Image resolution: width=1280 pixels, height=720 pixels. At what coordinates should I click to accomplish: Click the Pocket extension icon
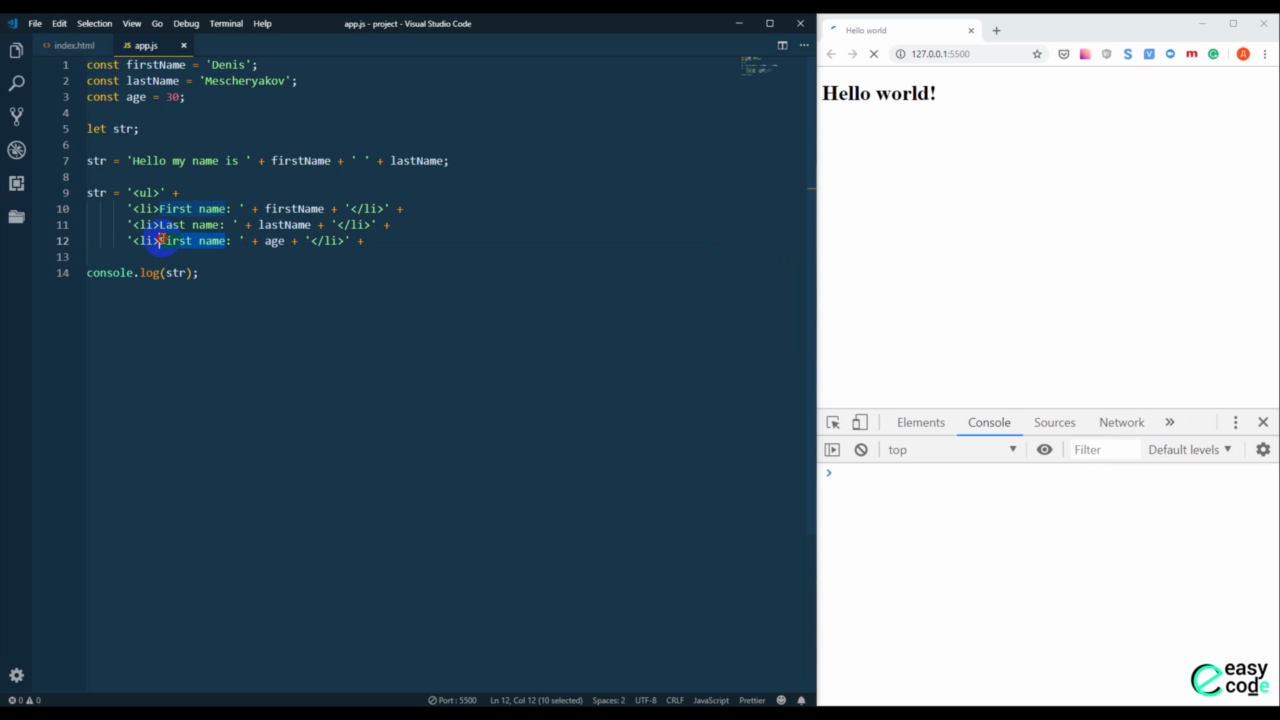click(1064, 54)
